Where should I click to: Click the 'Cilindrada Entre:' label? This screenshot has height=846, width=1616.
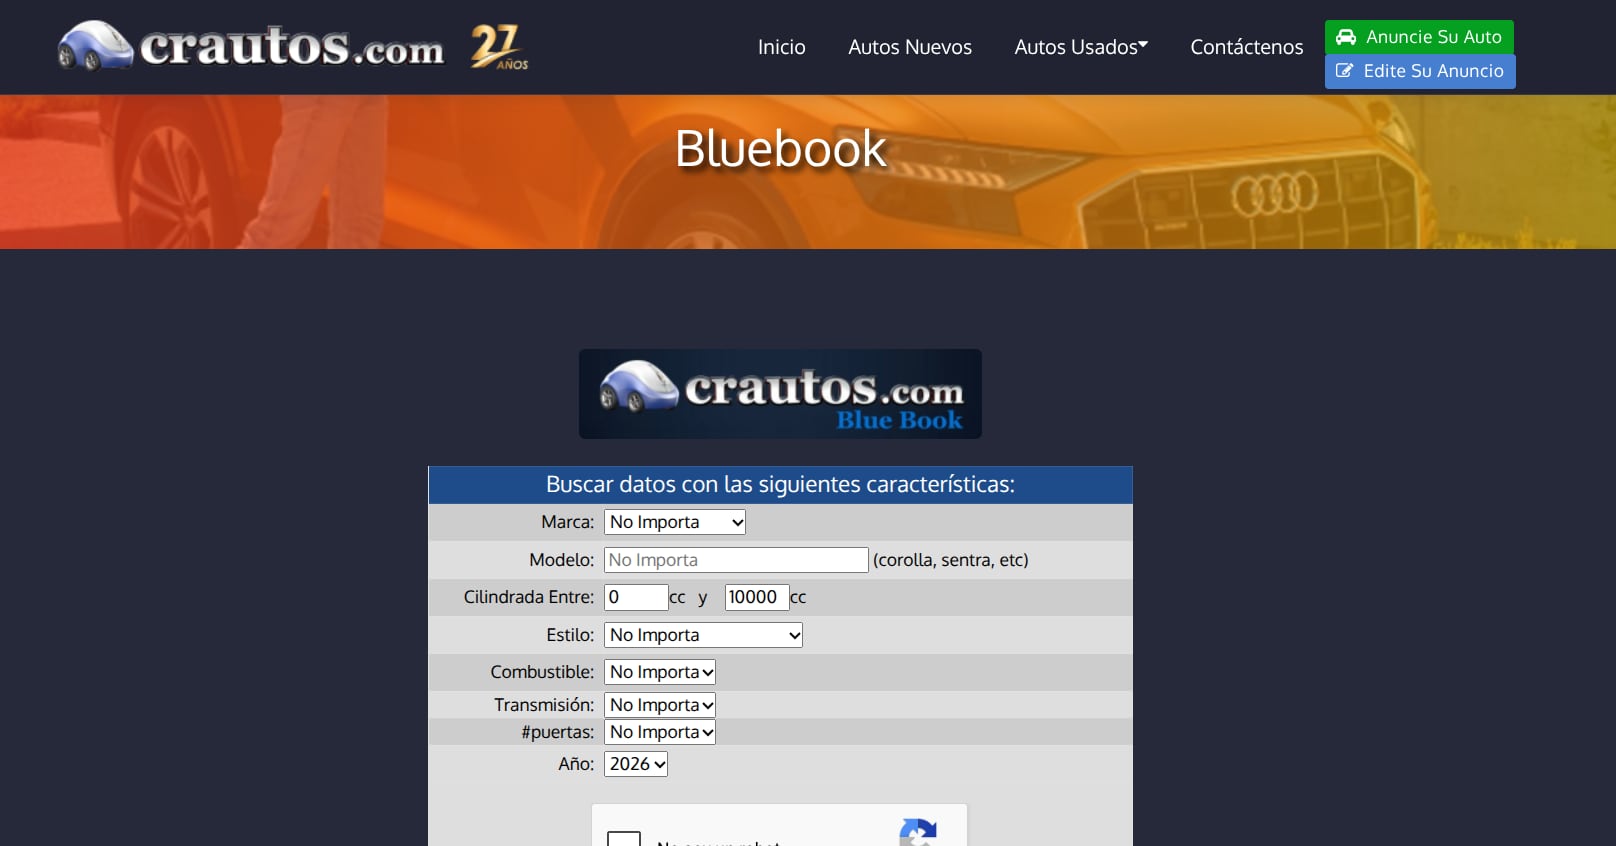point(529,597)
